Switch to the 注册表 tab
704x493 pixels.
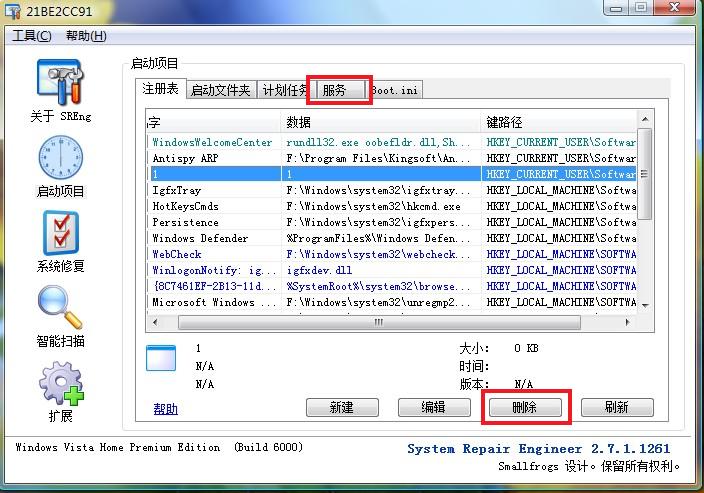pos(160,88)
